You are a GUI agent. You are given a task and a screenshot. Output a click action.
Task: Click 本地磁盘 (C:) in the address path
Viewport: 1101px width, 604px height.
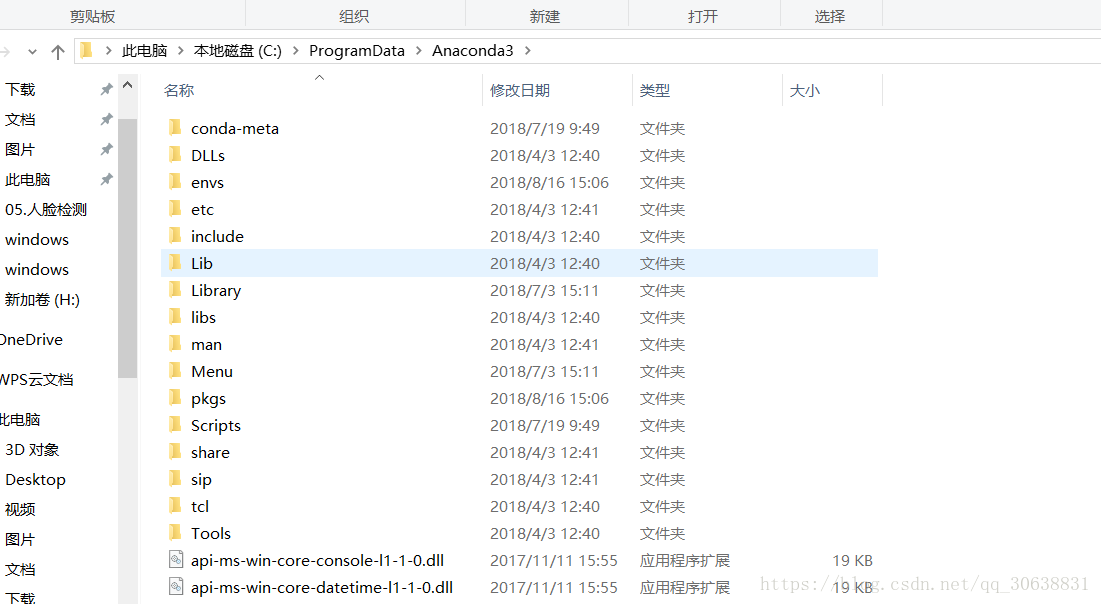pos(237,51)
